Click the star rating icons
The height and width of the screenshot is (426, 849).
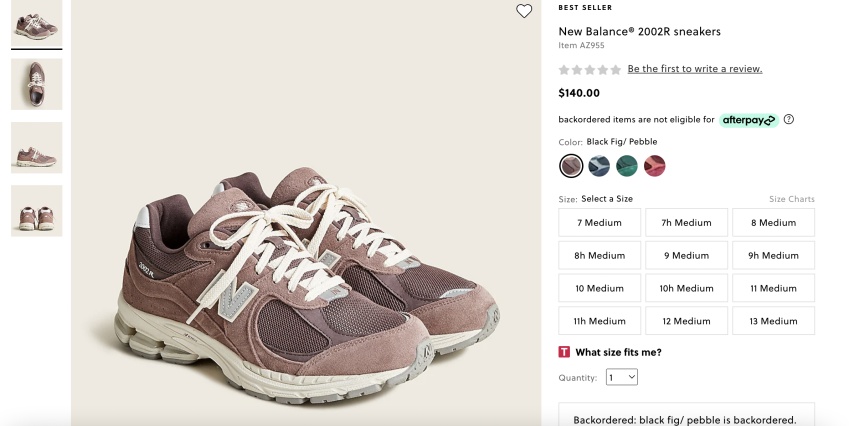(589, 70)
